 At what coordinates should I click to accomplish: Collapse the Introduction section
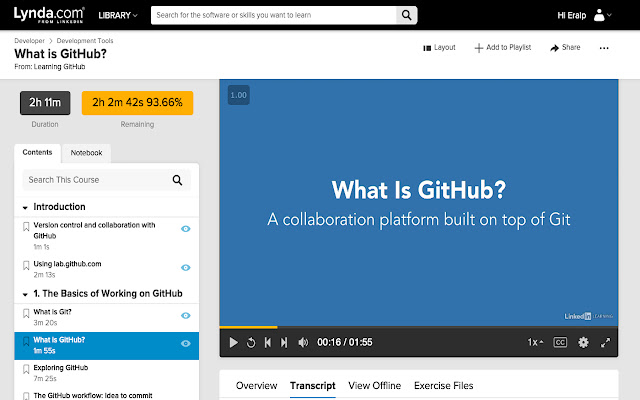coord(25,207)
